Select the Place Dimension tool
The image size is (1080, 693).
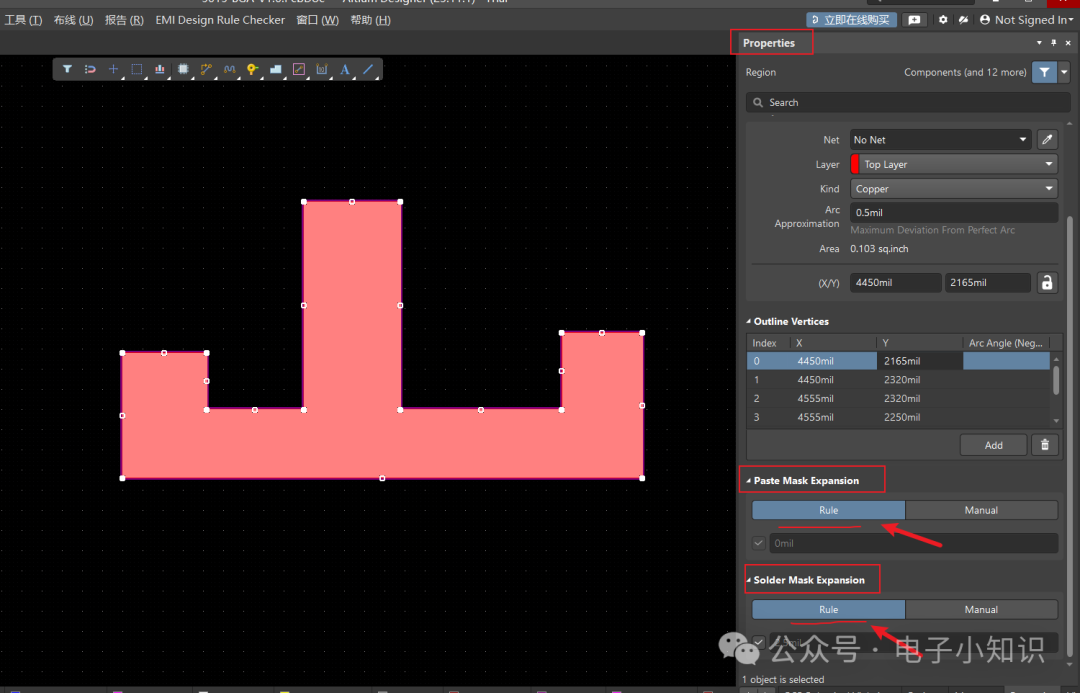(322, 69)
